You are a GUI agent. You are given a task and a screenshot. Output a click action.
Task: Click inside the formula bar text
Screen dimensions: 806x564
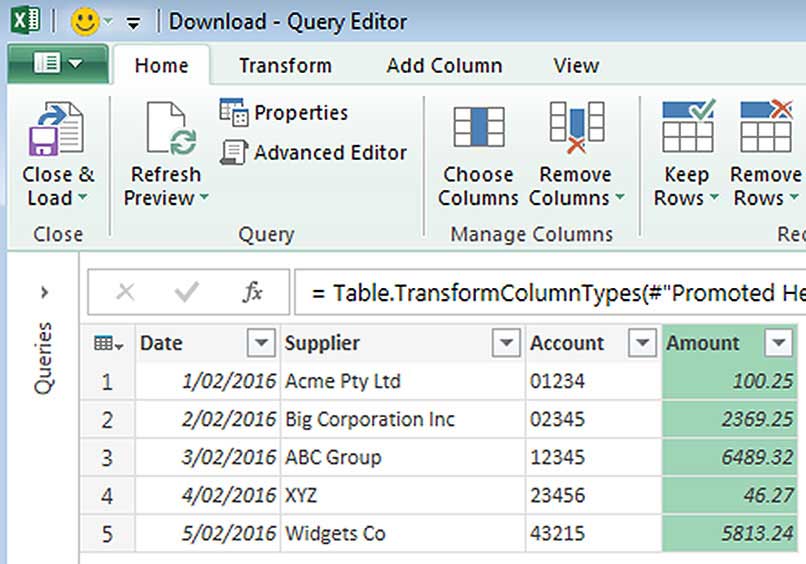point(550,292)
